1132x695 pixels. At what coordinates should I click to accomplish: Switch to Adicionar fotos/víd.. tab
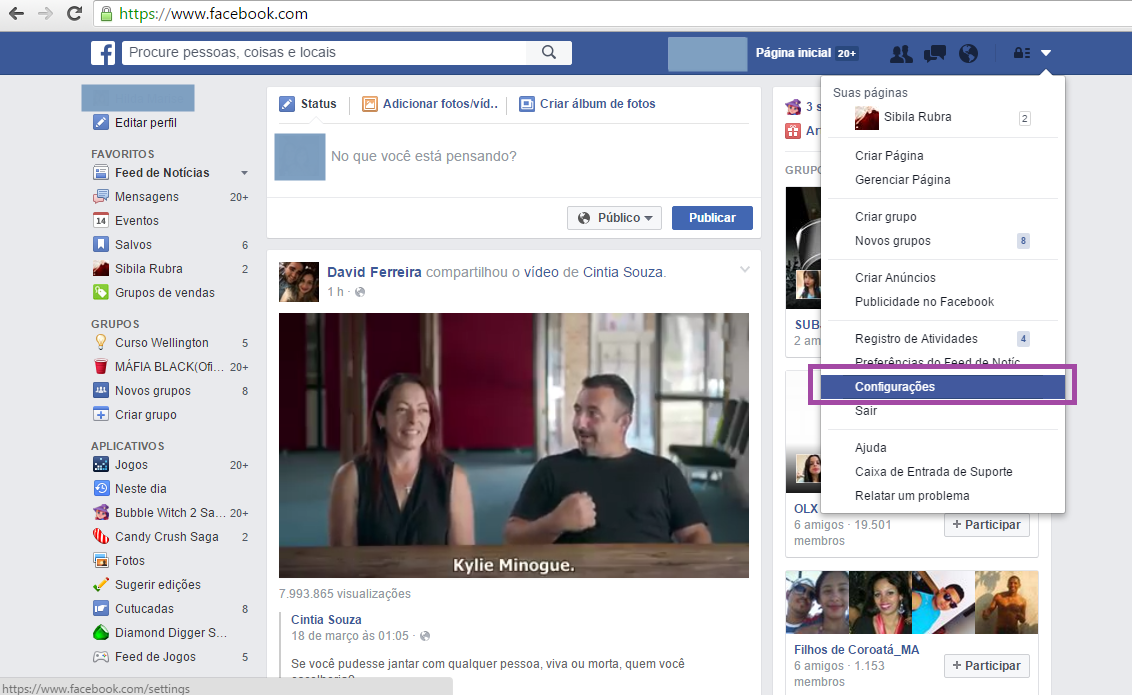430,104
